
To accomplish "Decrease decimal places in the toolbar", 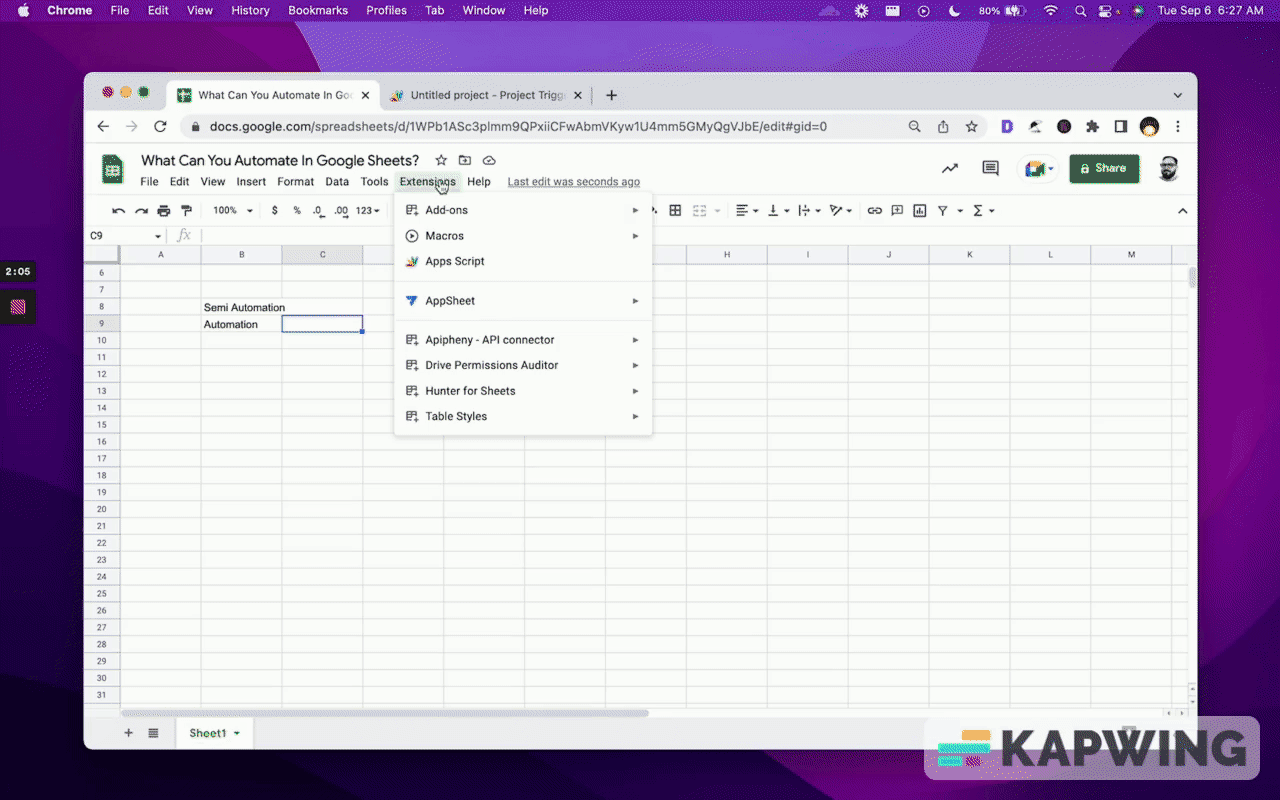I will tap(318, 211).
